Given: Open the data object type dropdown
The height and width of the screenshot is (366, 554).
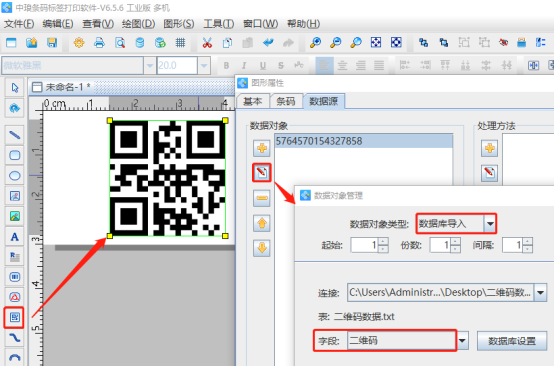Looking at the screenshot, I should pos(490,224).
